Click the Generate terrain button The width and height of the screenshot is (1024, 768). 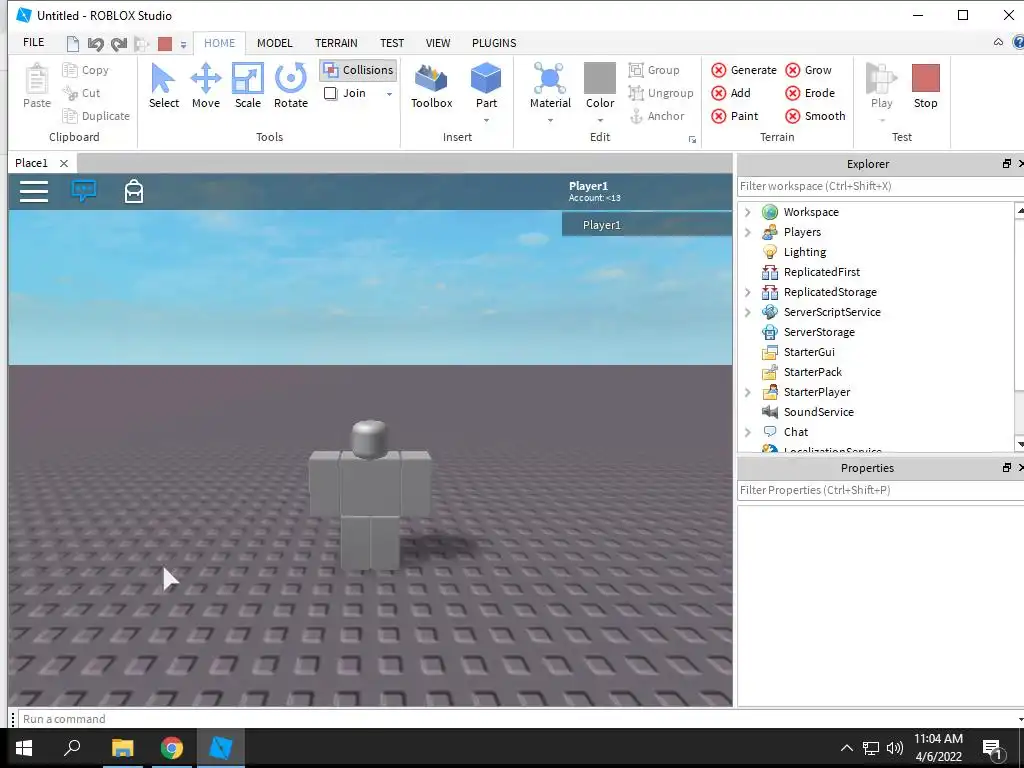[744, 70]
